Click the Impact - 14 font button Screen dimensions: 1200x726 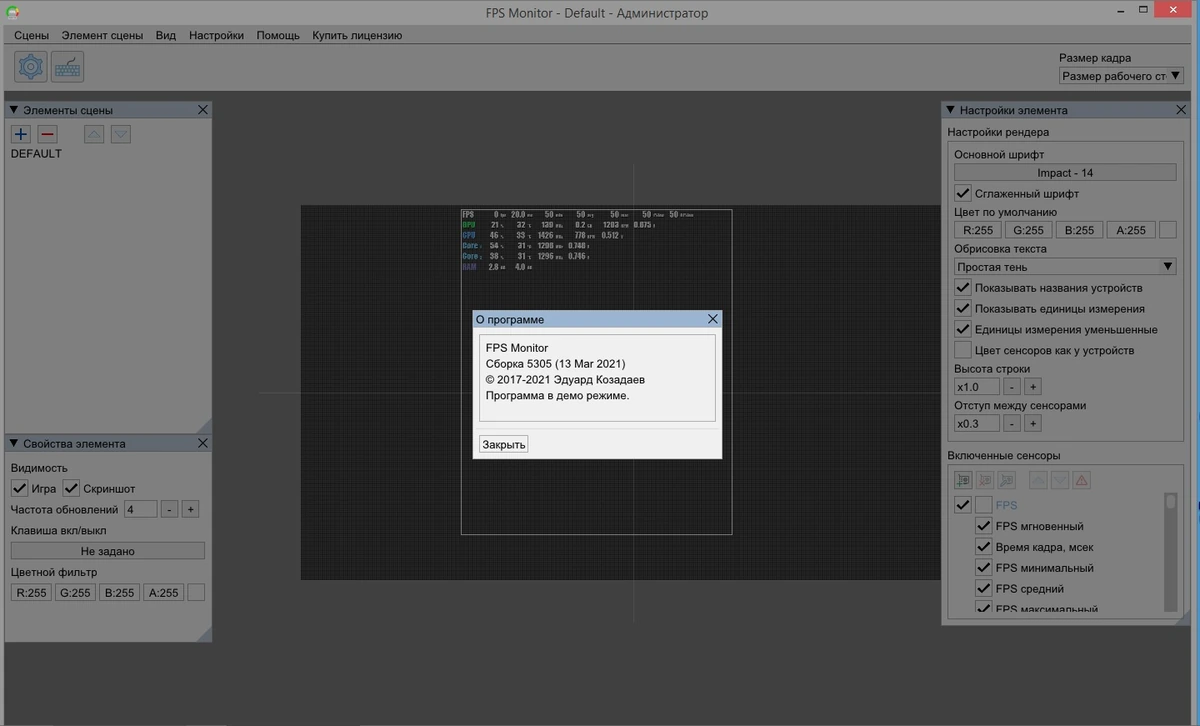coord(1065,173)
